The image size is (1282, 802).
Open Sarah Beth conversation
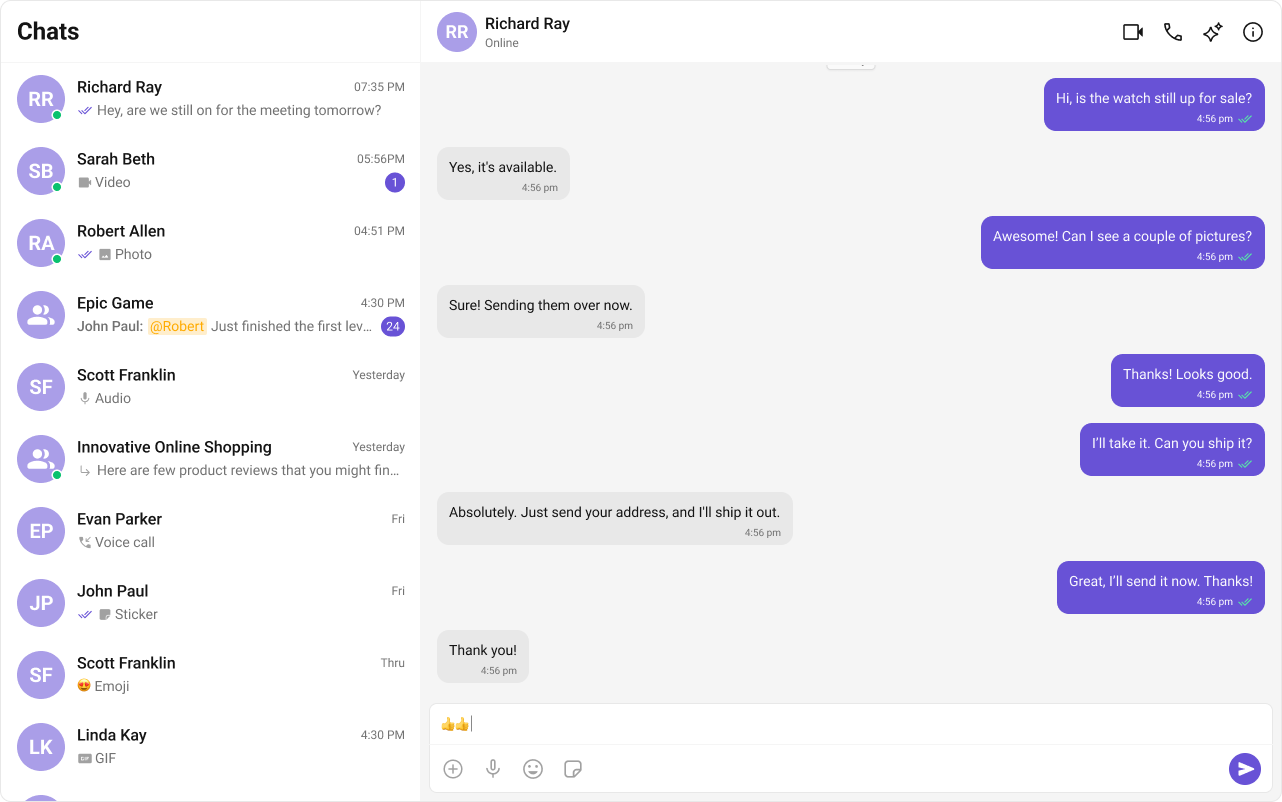[x=210, y=171]
